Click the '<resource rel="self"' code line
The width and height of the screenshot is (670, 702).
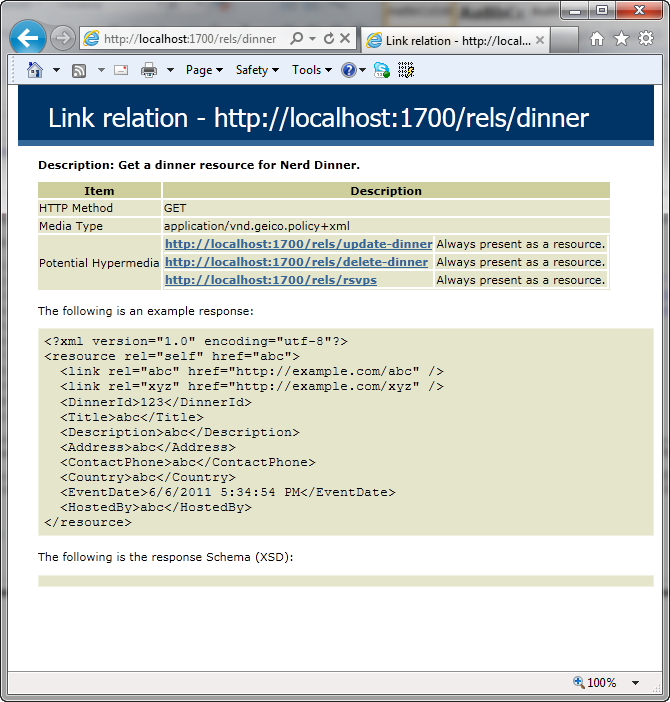(x=172, y=356)
